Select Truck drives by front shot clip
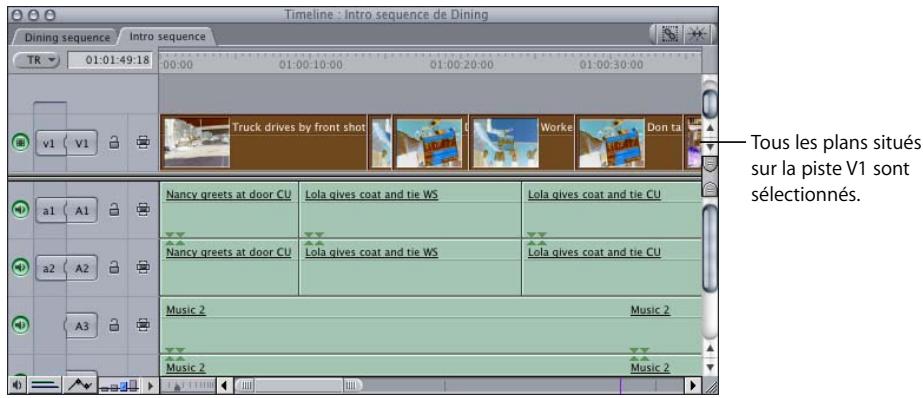 point(263,143)
